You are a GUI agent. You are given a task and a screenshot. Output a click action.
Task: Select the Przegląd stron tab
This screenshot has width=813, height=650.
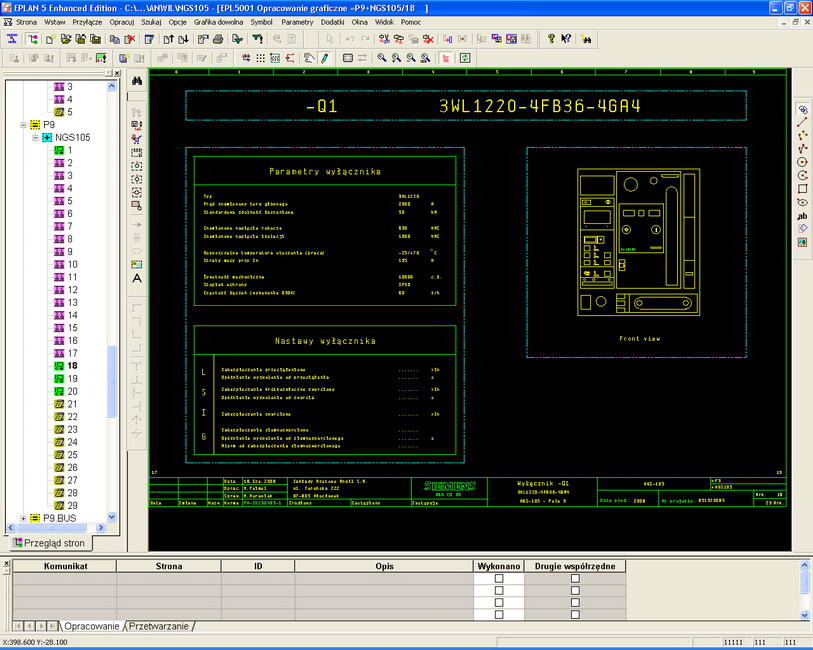50,543
